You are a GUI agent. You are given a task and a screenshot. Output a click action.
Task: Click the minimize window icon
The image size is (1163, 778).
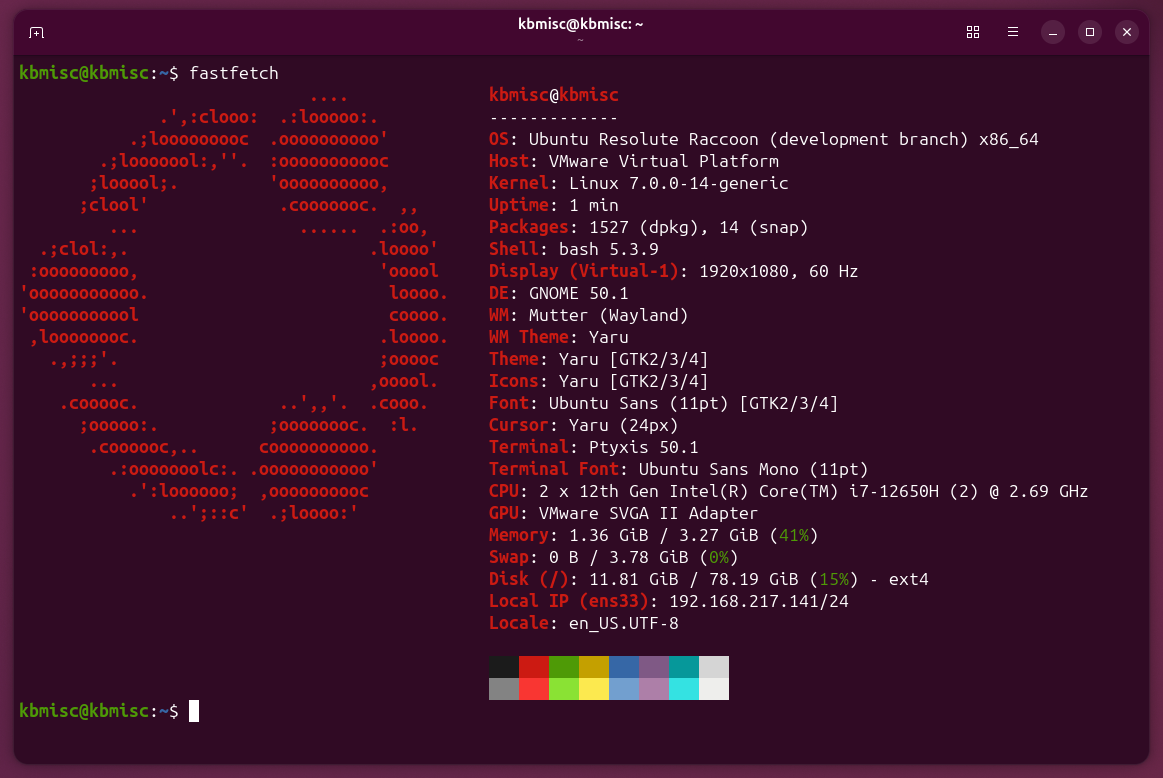tap(1051, 32)
